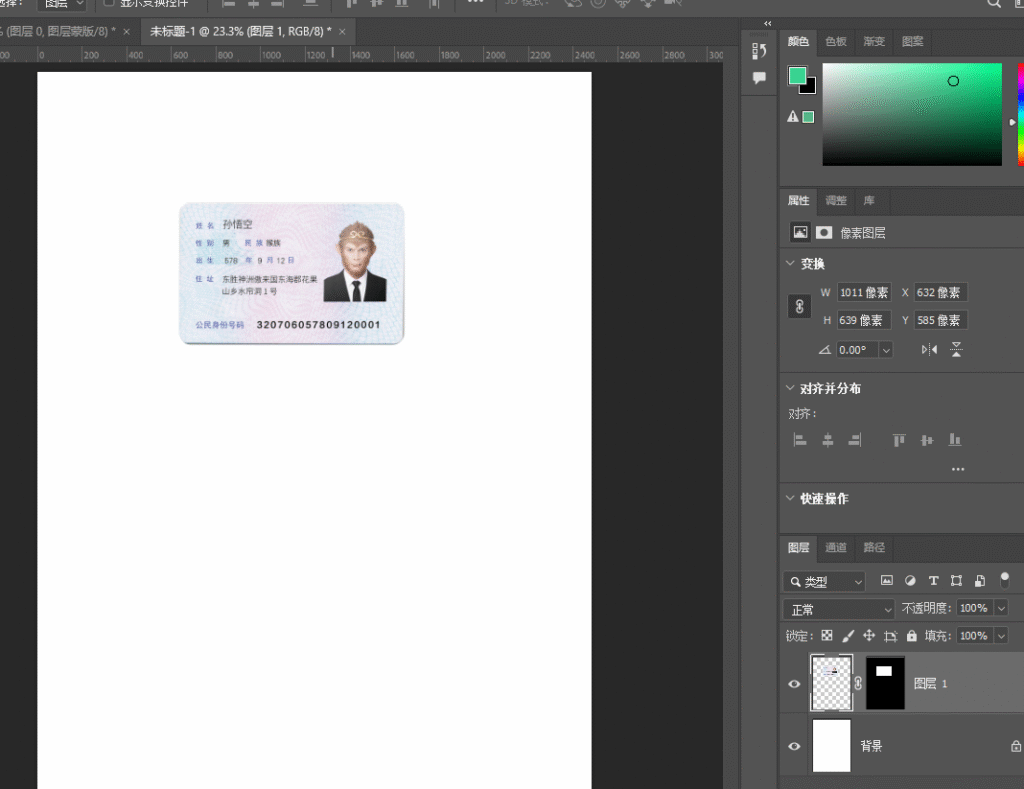
Task: Click the black background color swatch
Action: click(810, 88)
